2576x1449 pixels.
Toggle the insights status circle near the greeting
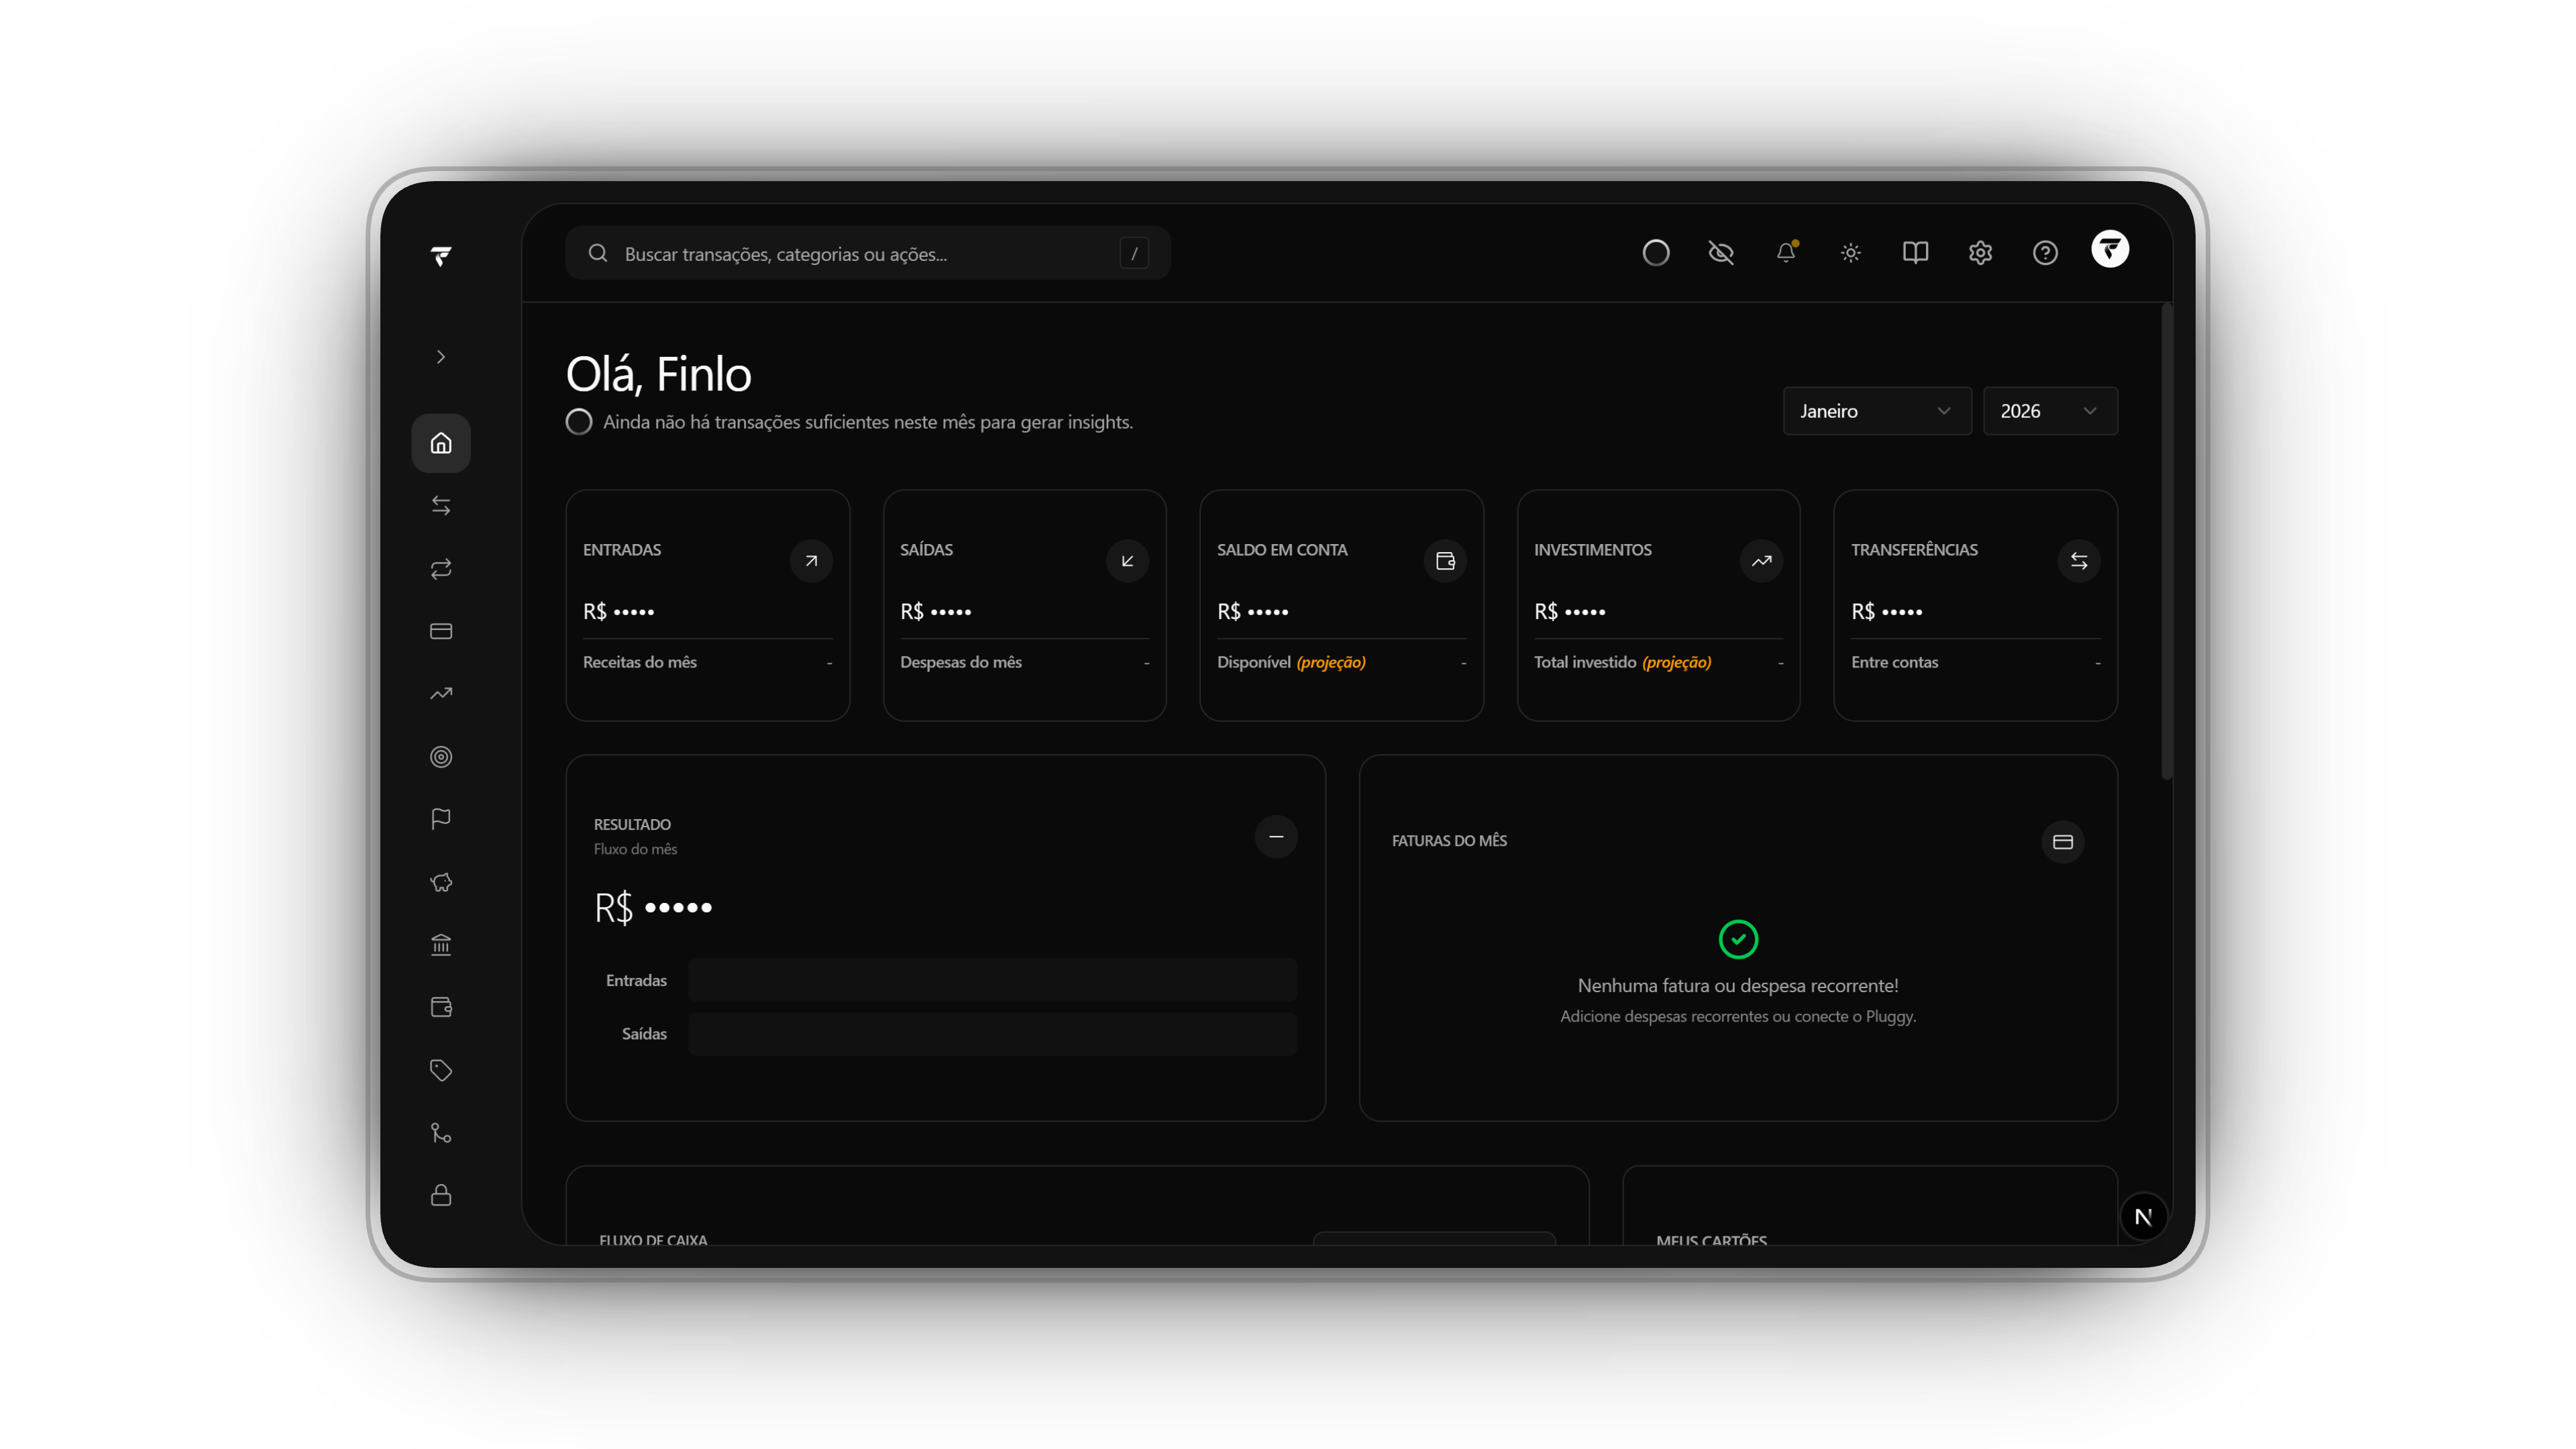[x=579, y=421]
